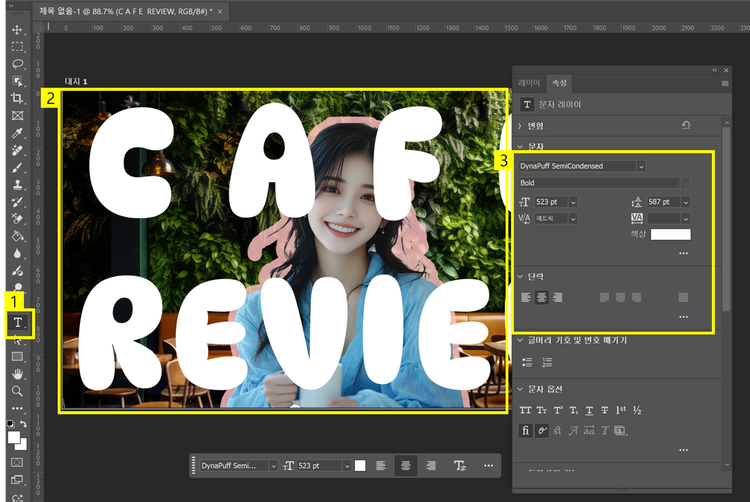Select the Eyedropper tool
The height and width of the screenshot is (502, 750).
pos(17,132)
